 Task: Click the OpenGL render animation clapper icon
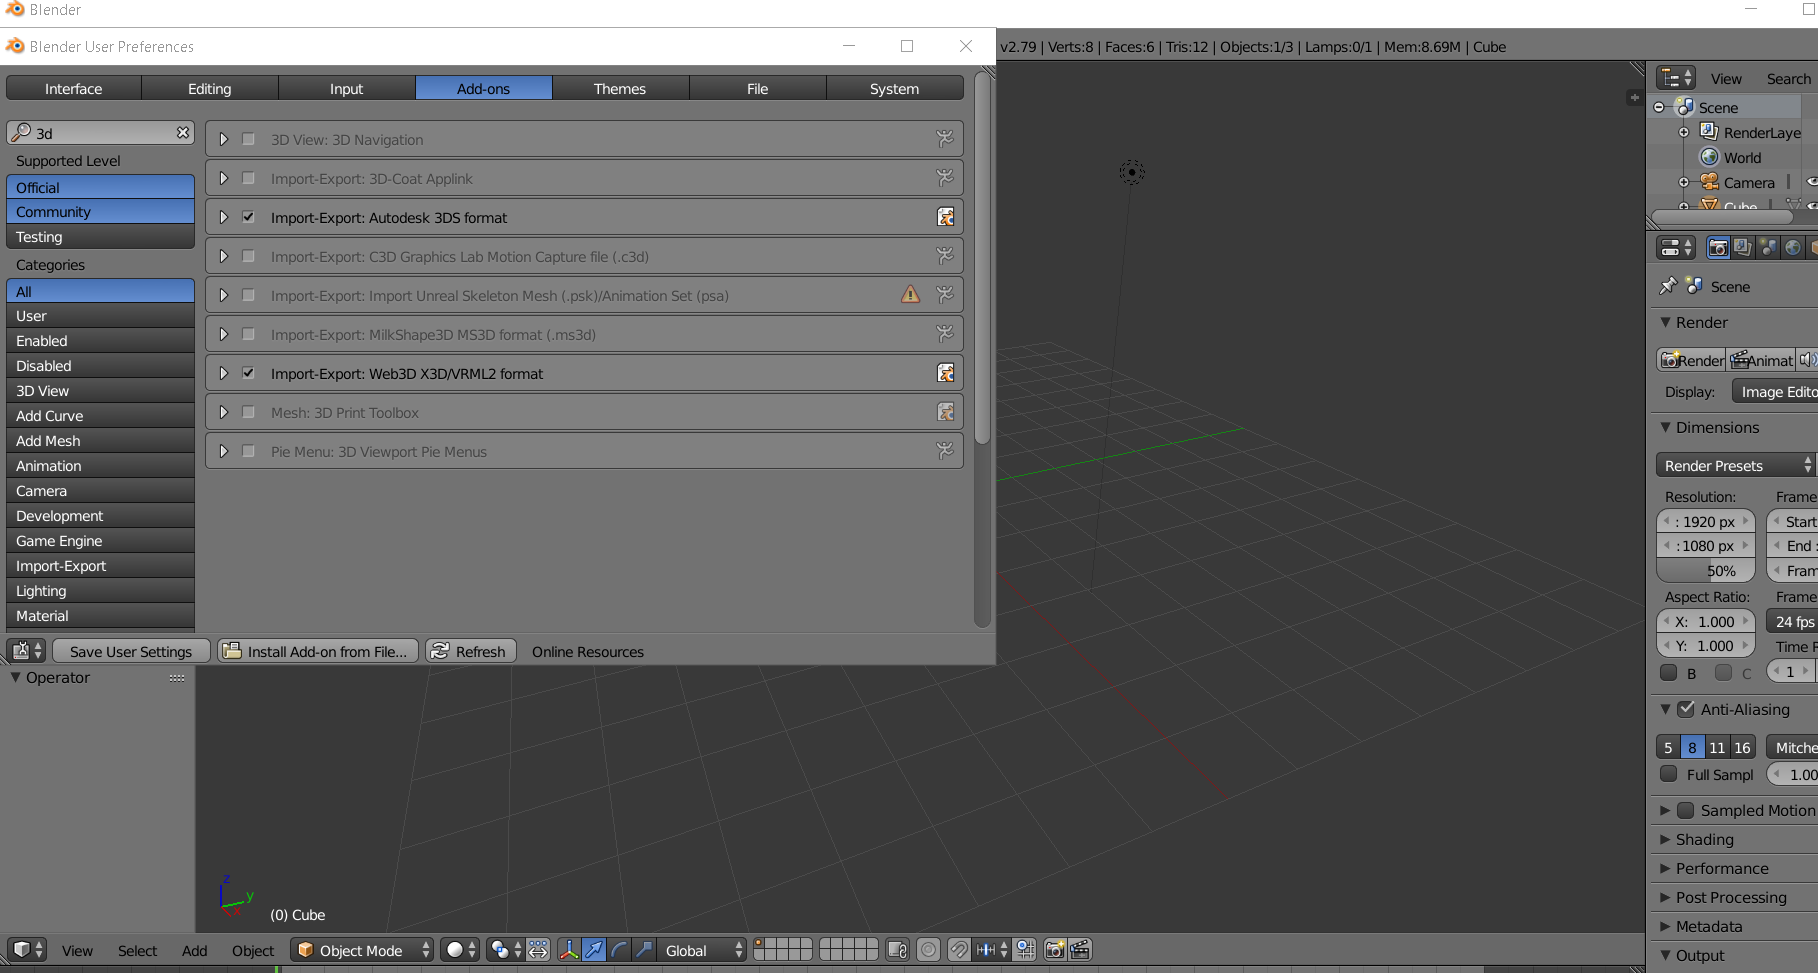click(x=1080, y=950)
